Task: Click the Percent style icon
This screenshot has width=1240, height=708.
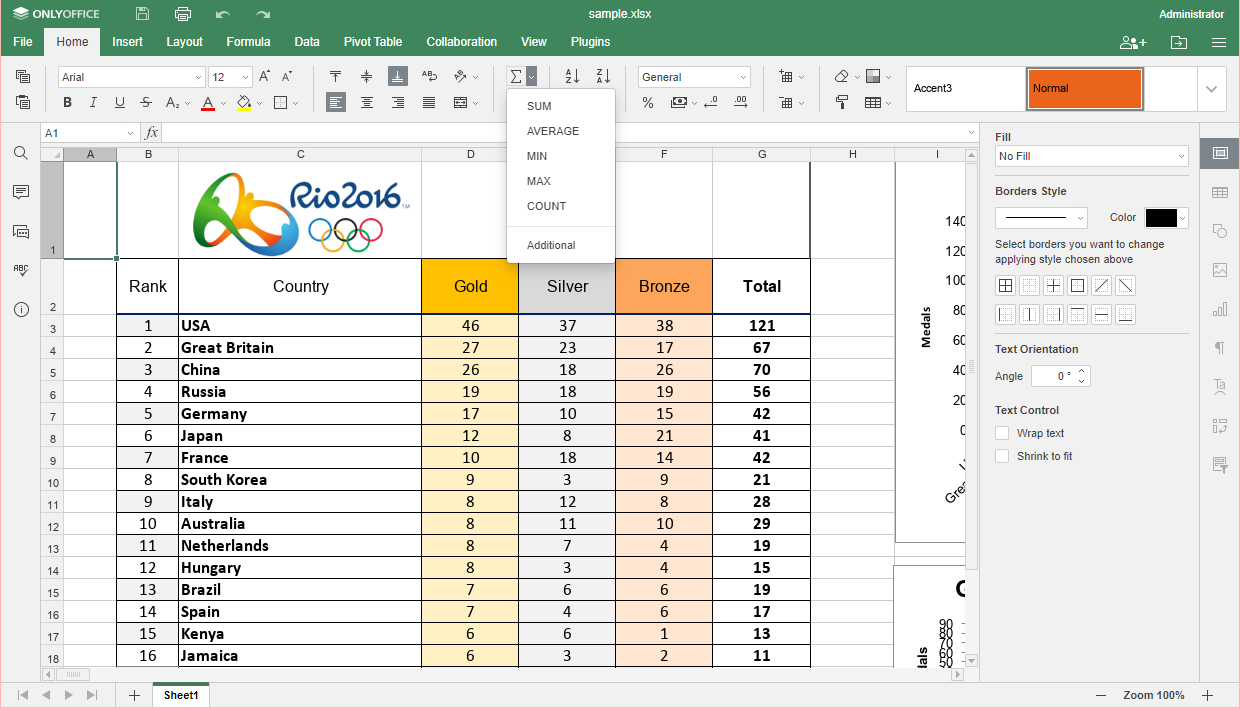Action: pyautogui.click(x=648, y=102)
